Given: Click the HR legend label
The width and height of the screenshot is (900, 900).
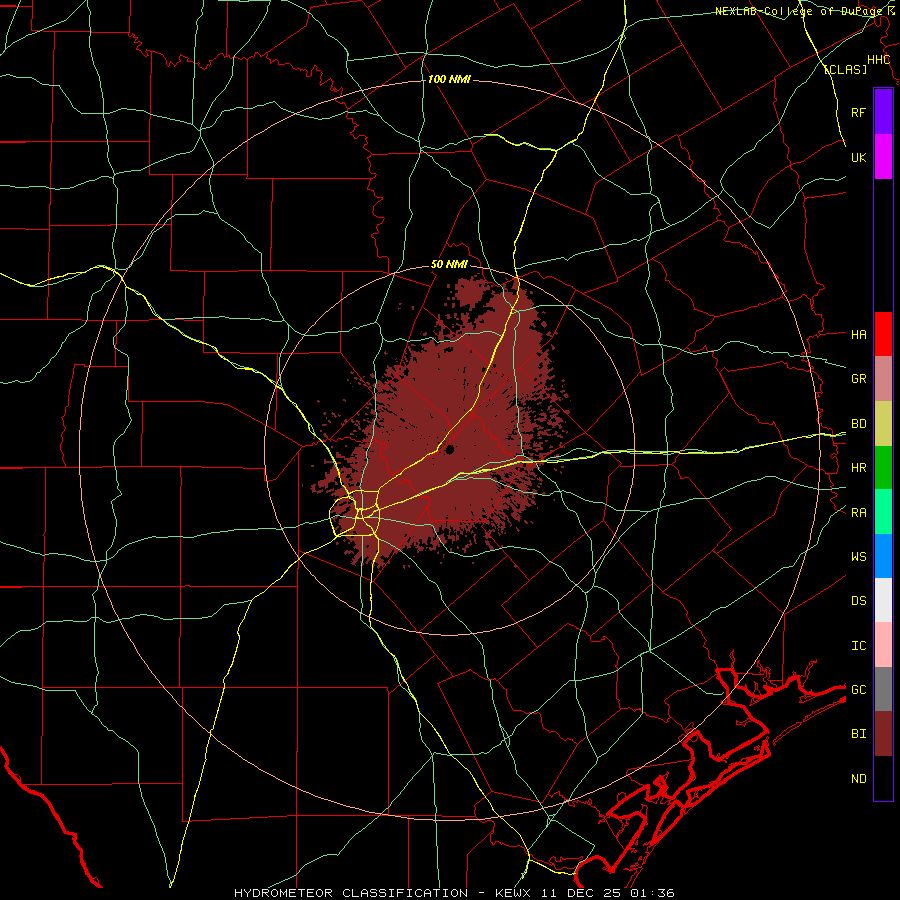Looking at the screenshot, I should (x=858, y=468).
